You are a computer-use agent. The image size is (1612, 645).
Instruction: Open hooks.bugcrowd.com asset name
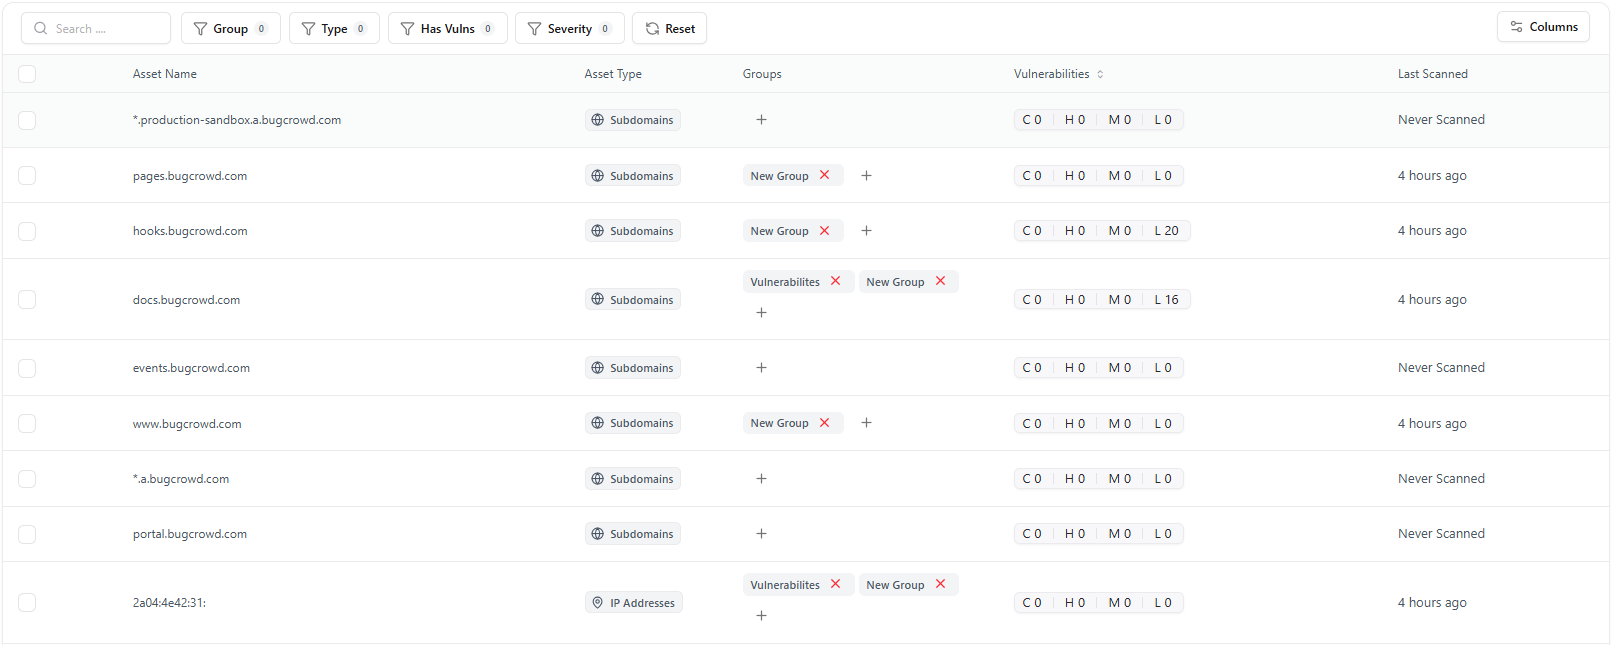[190, 231]
